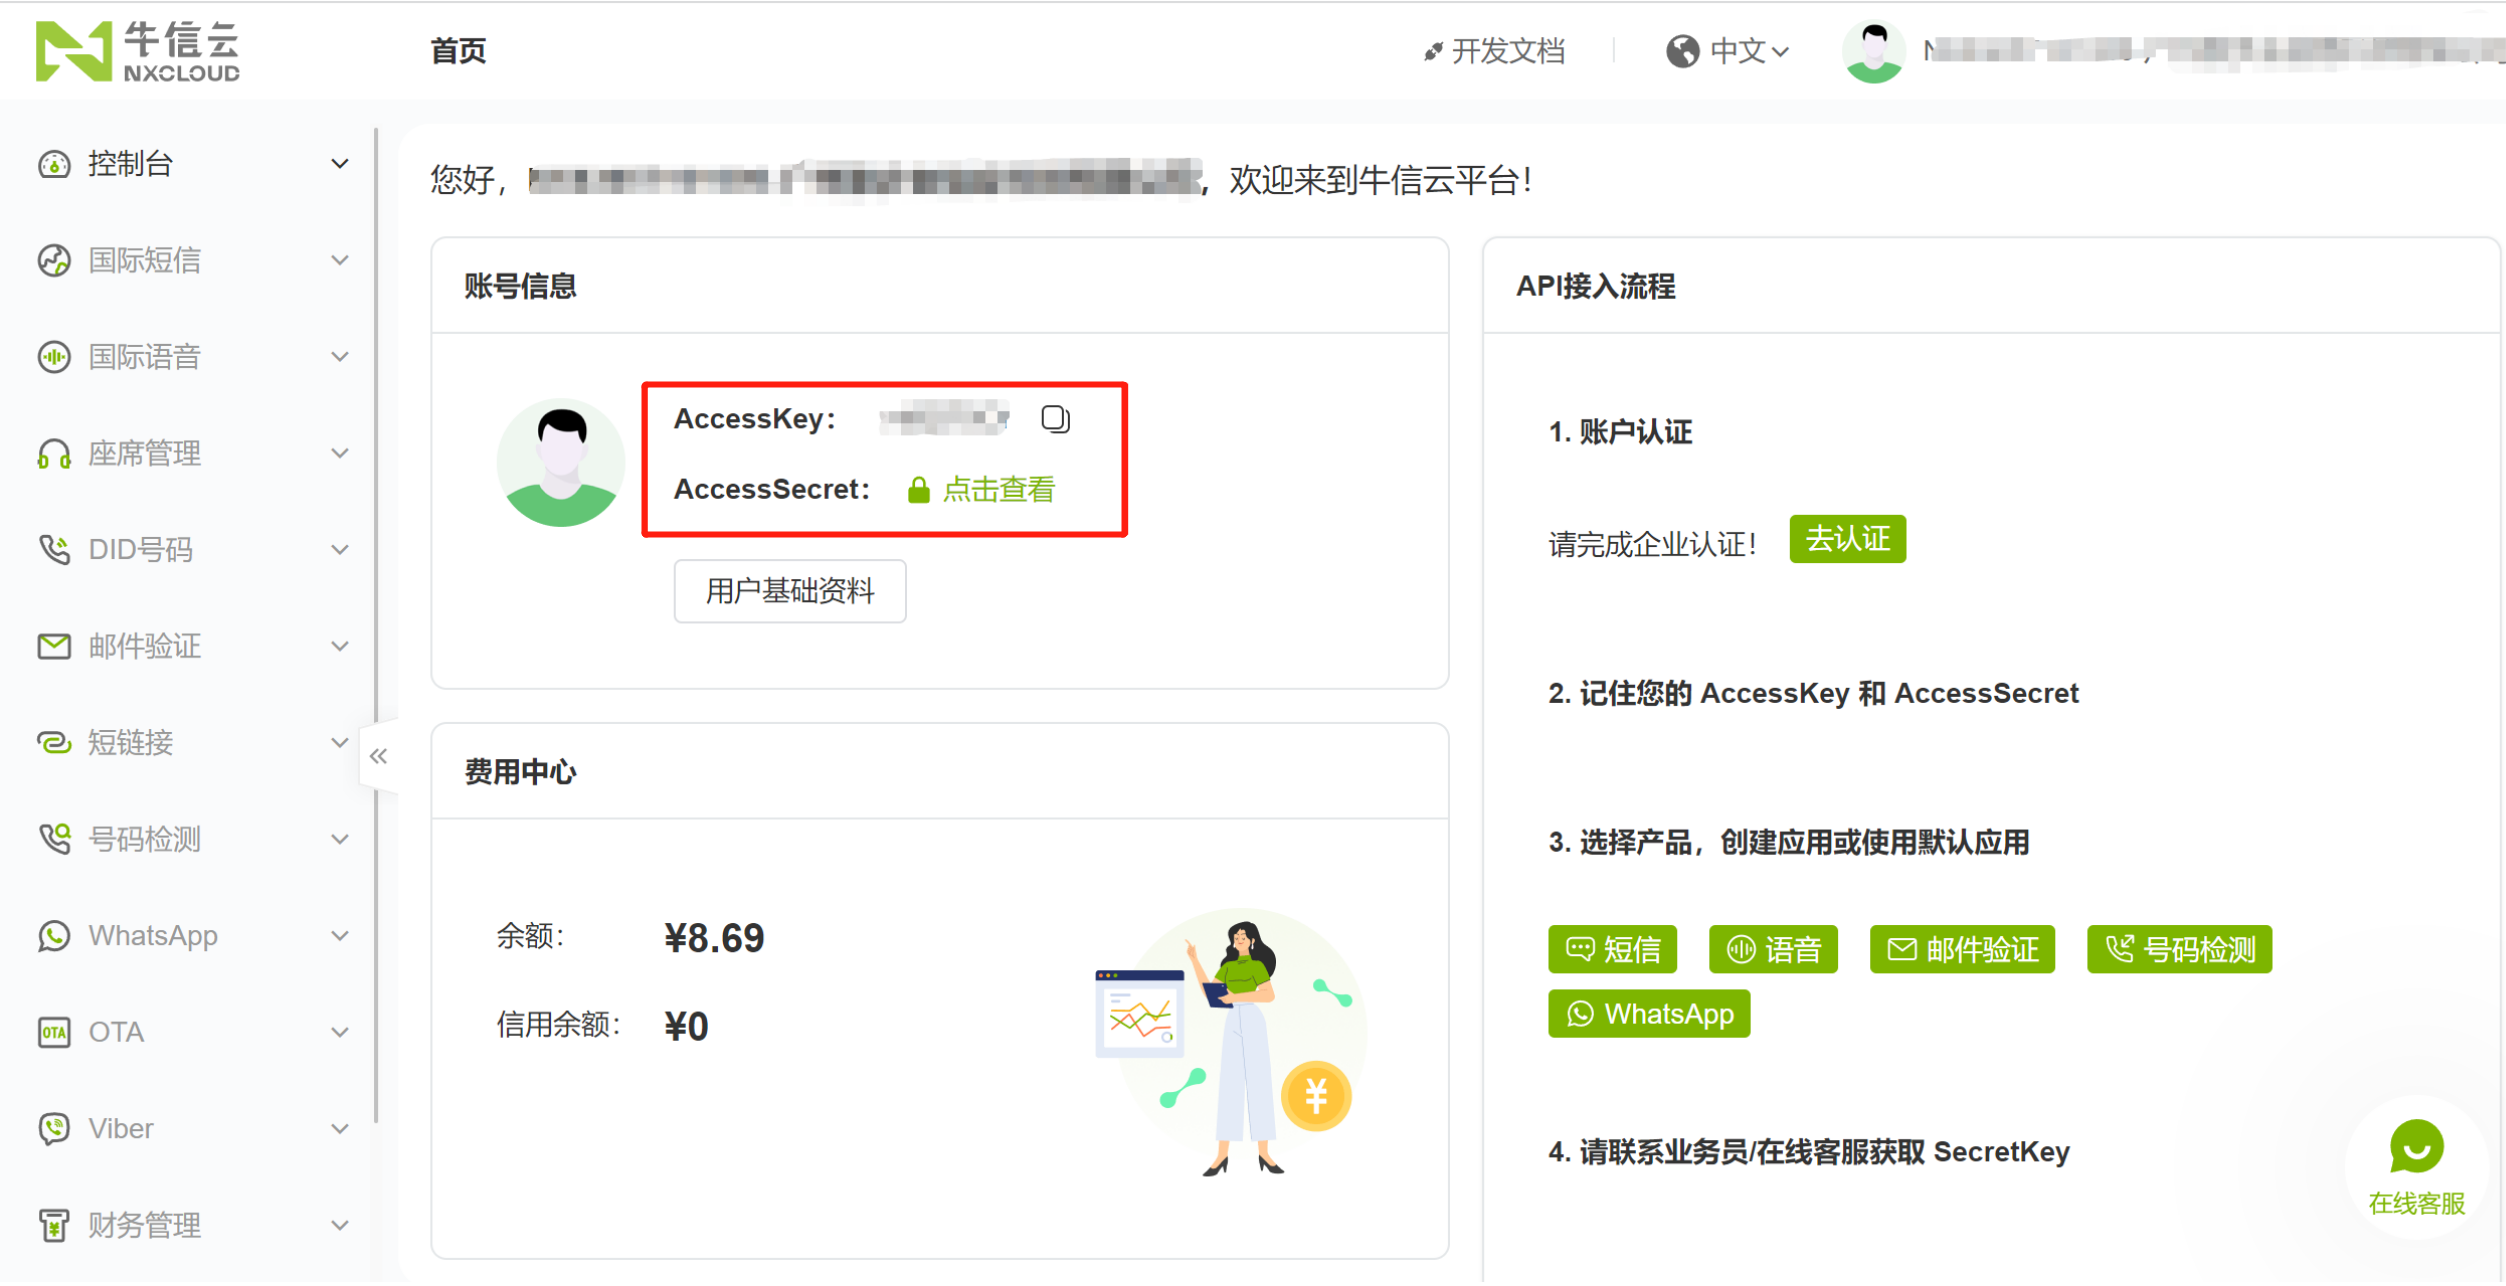Click the 去认证 certification button
The width and height of the screenshot is (2506, 1286).
point(1846,539)
